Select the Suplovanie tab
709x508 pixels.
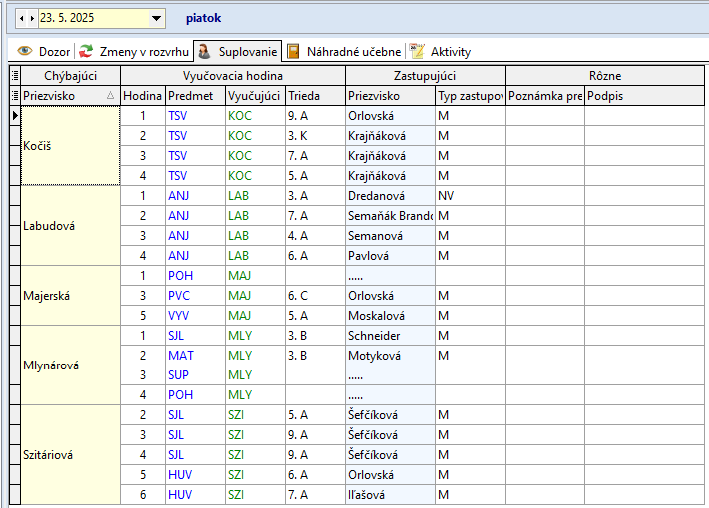point(238,52)
